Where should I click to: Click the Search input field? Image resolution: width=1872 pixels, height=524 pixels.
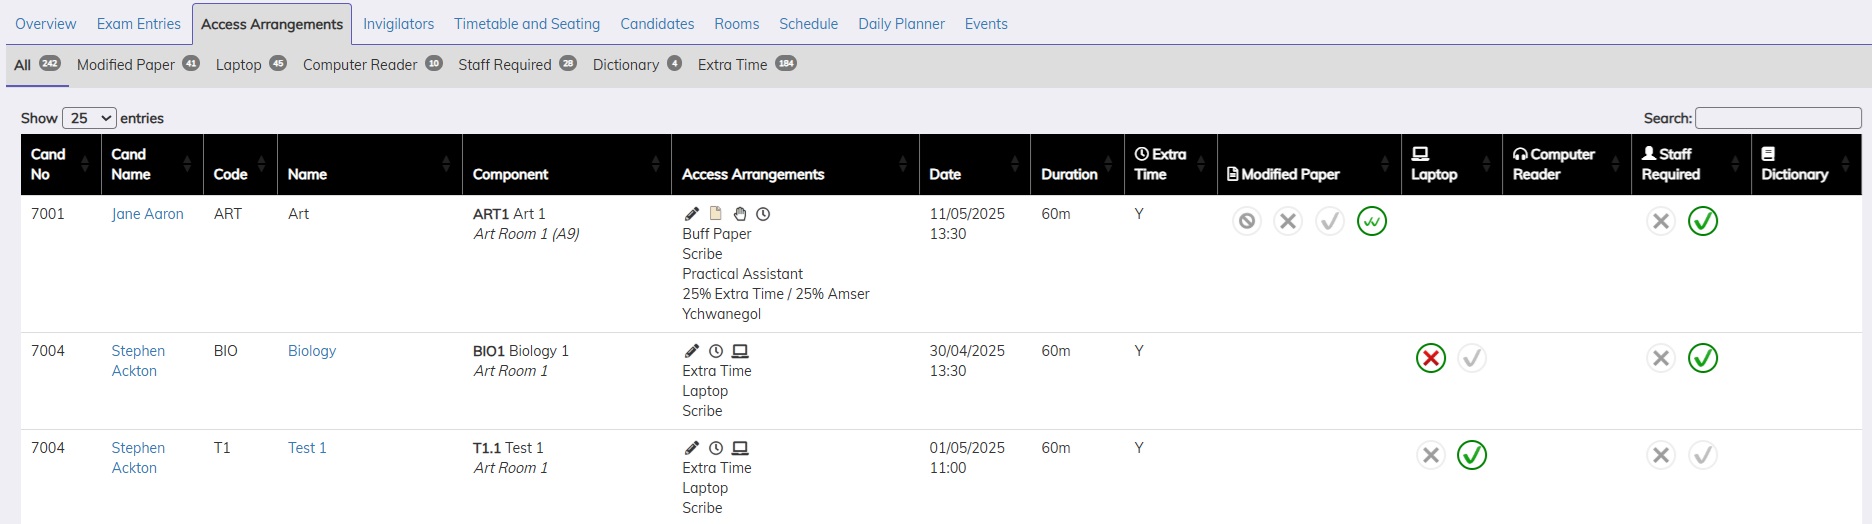(1777, 118)
